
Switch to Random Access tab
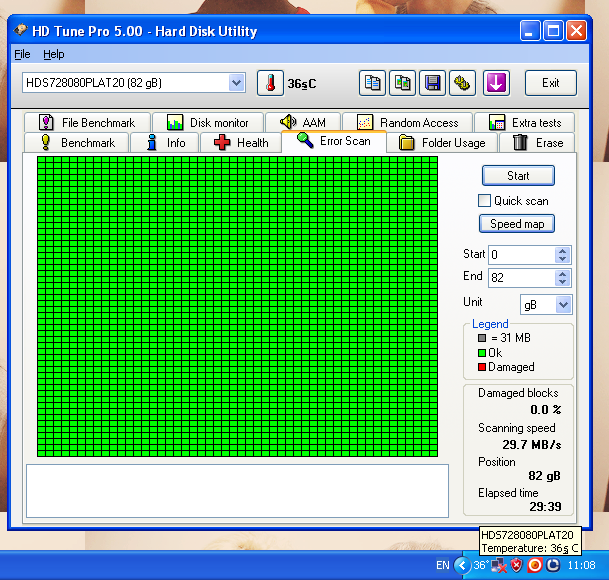click(x=407, y=122)
